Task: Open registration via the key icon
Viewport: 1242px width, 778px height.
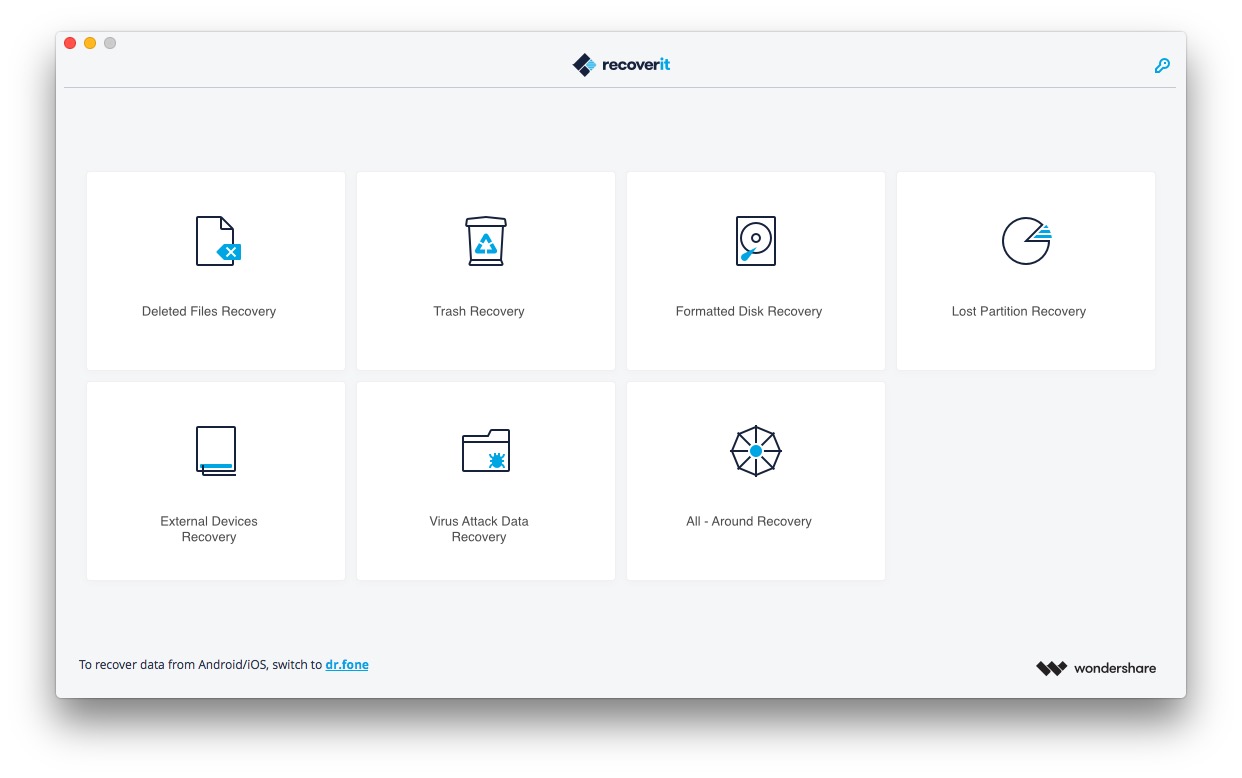Action: tap(1162, 66)
